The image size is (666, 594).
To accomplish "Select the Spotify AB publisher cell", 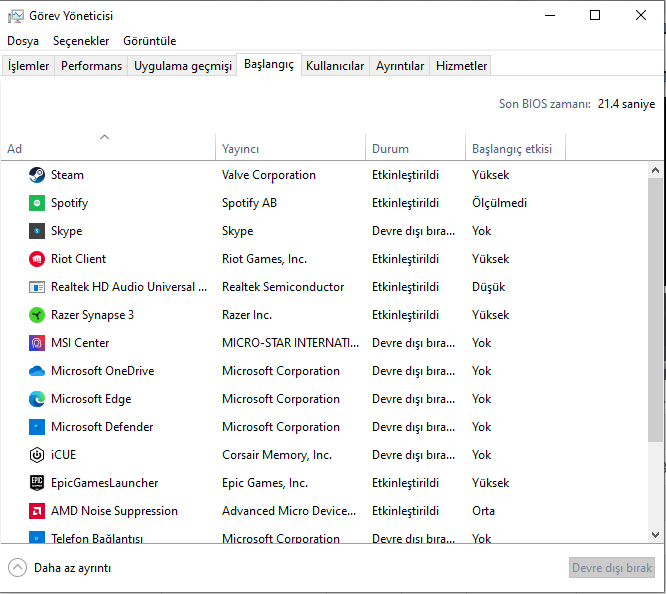I will point(249,203).
